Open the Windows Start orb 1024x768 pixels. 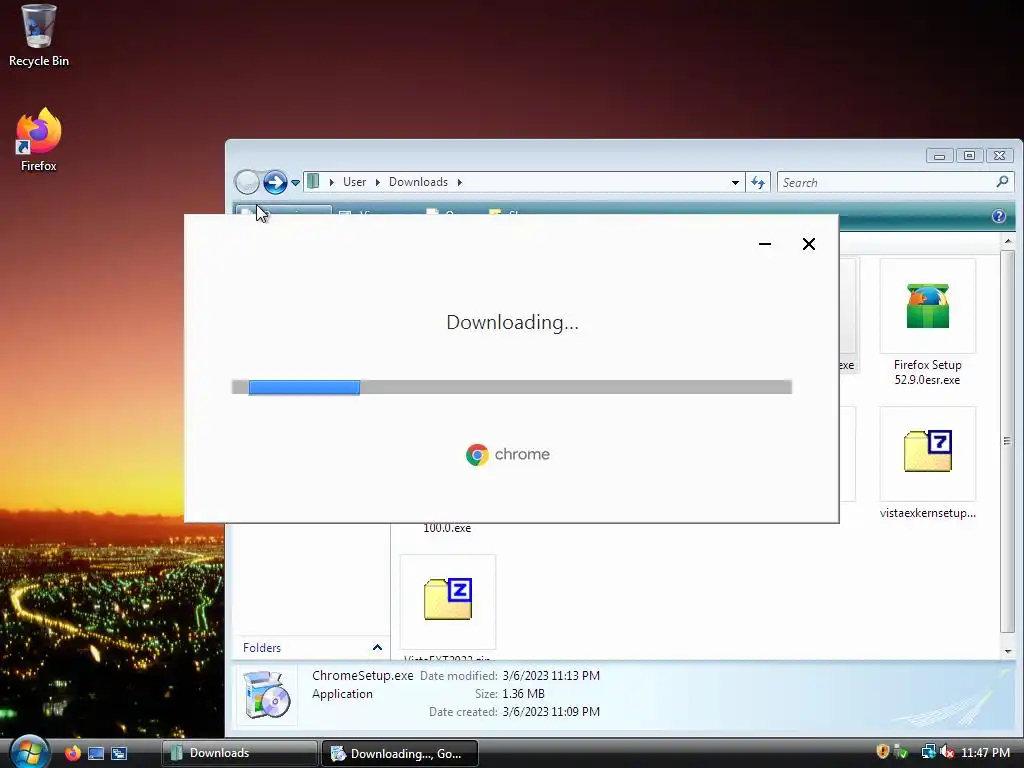[29, 752]
